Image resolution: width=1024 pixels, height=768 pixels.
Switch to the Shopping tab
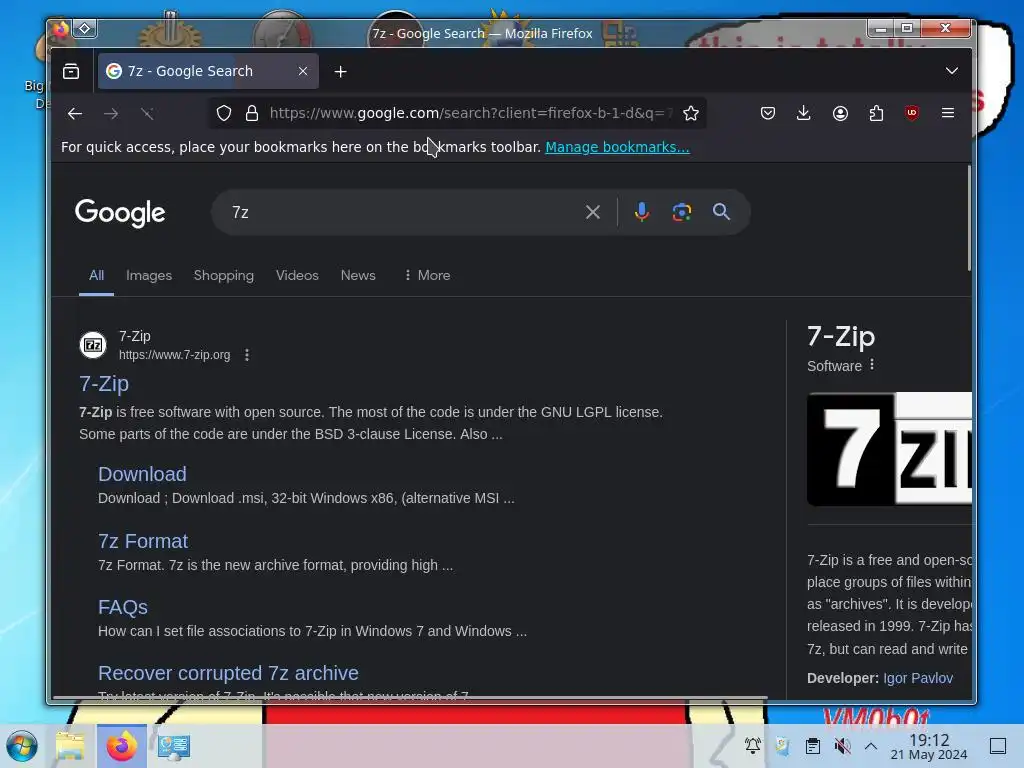pyautogui.click(x=223, y=276)
